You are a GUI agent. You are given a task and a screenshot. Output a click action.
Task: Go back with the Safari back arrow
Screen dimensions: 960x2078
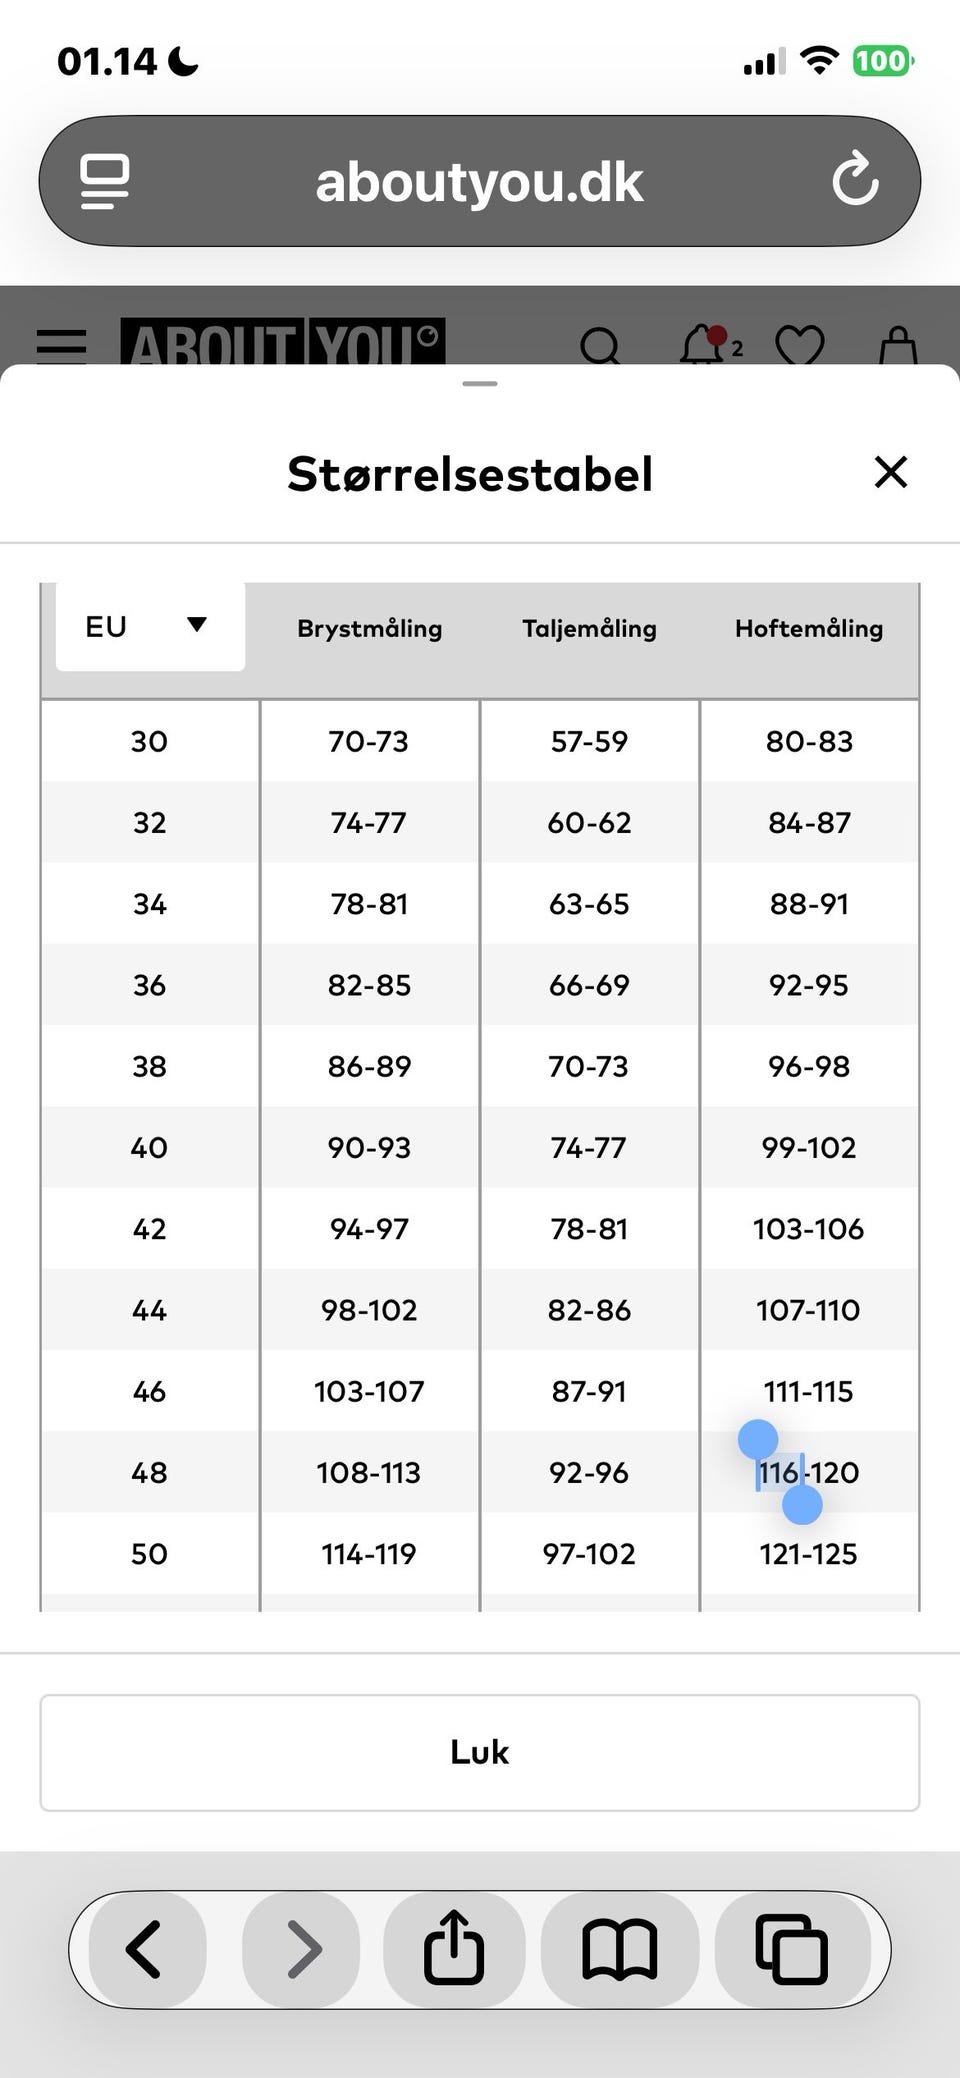point(146,1949)
